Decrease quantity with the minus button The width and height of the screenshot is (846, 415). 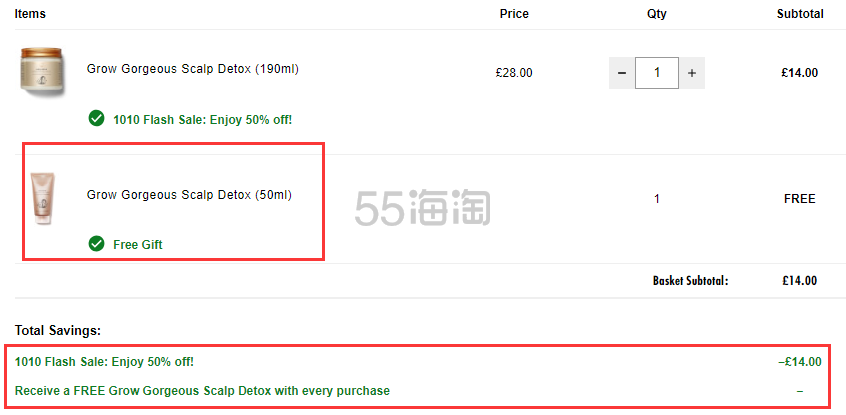coord(622,73)
